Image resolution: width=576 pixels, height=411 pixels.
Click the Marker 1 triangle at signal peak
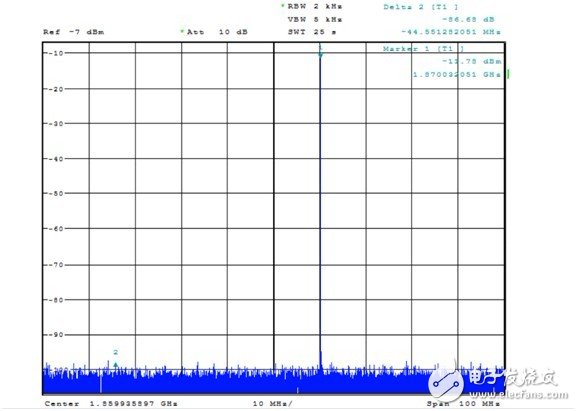[x=320, y=55]
